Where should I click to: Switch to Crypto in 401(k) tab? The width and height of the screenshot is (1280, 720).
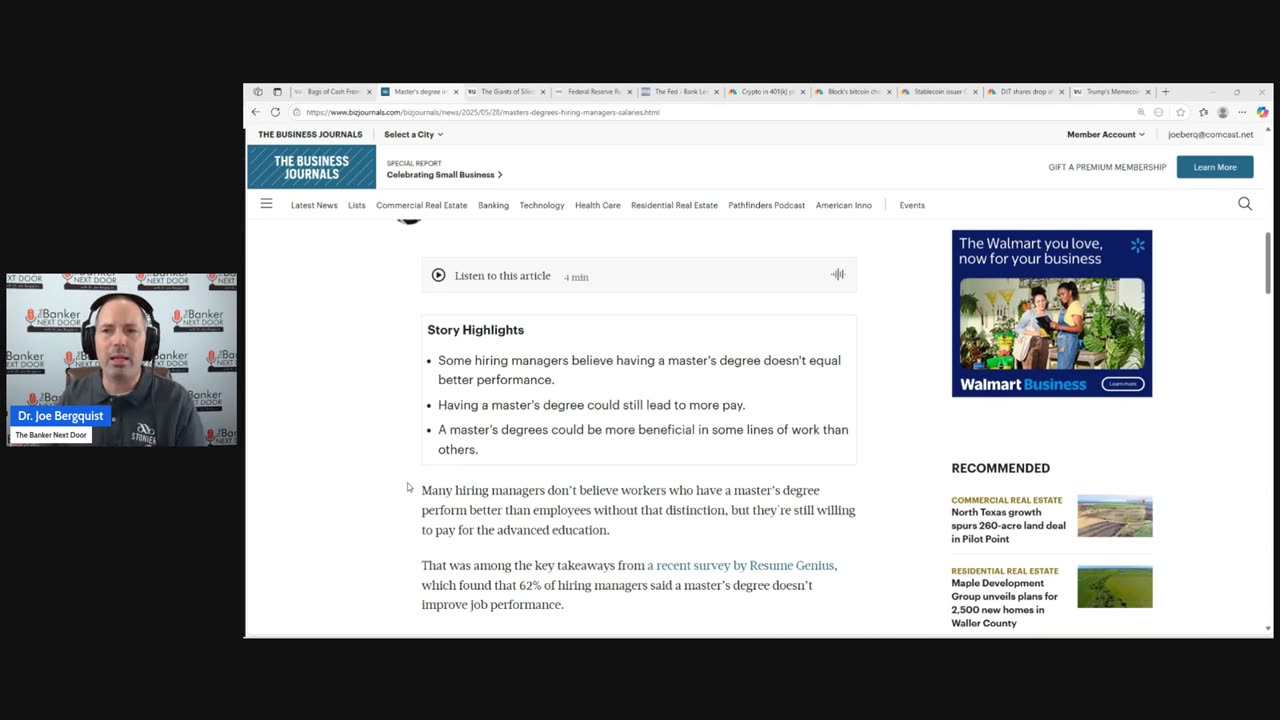[766, 92]
